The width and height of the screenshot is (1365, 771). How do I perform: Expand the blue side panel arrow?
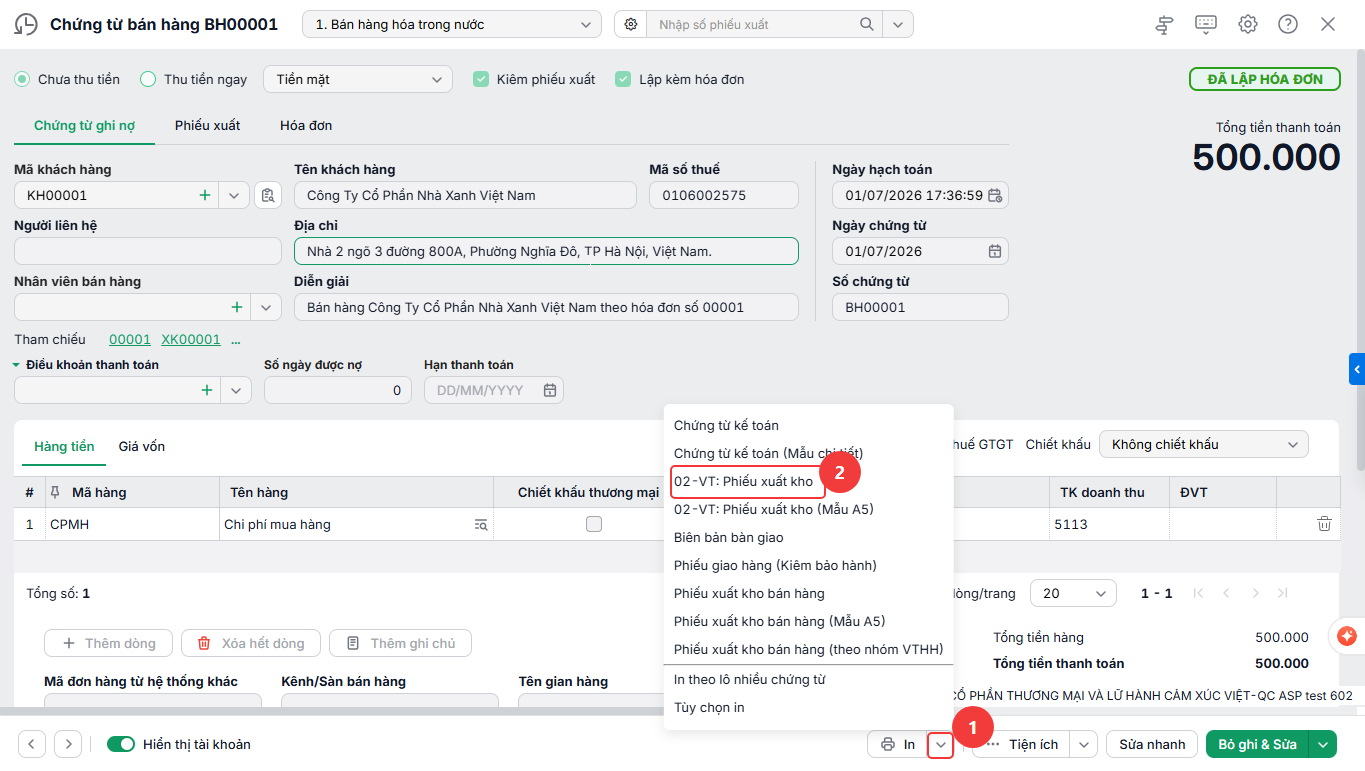(1357, 369)
